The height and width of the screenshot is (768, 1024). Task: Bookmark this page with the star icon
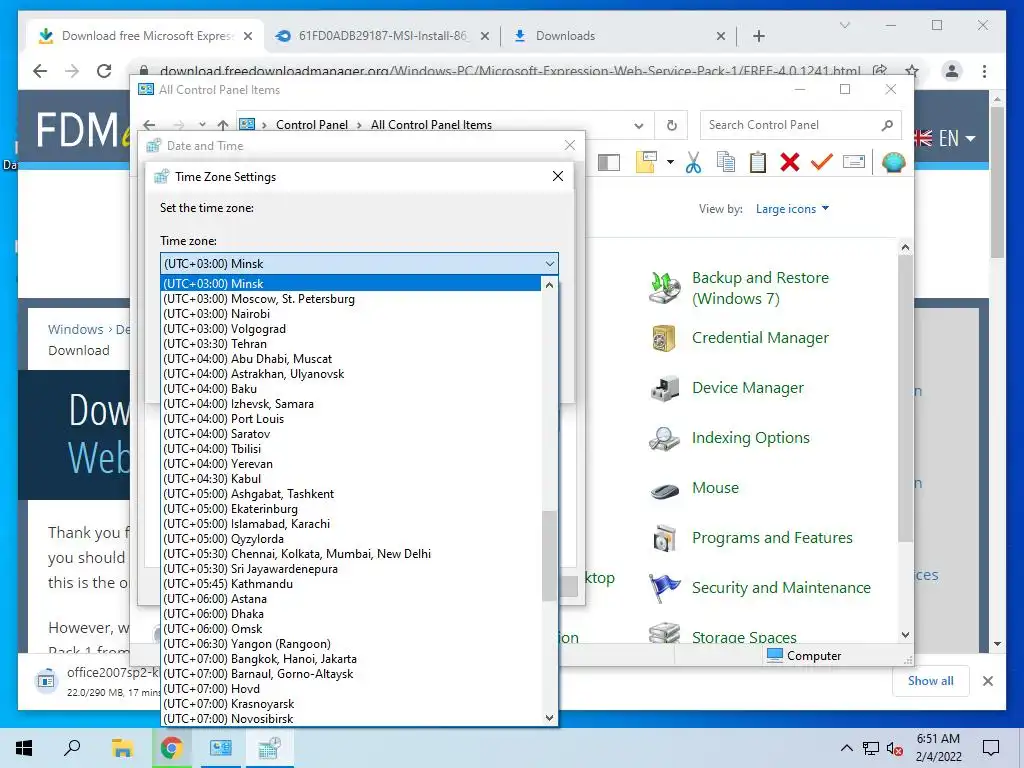point(912,71)
